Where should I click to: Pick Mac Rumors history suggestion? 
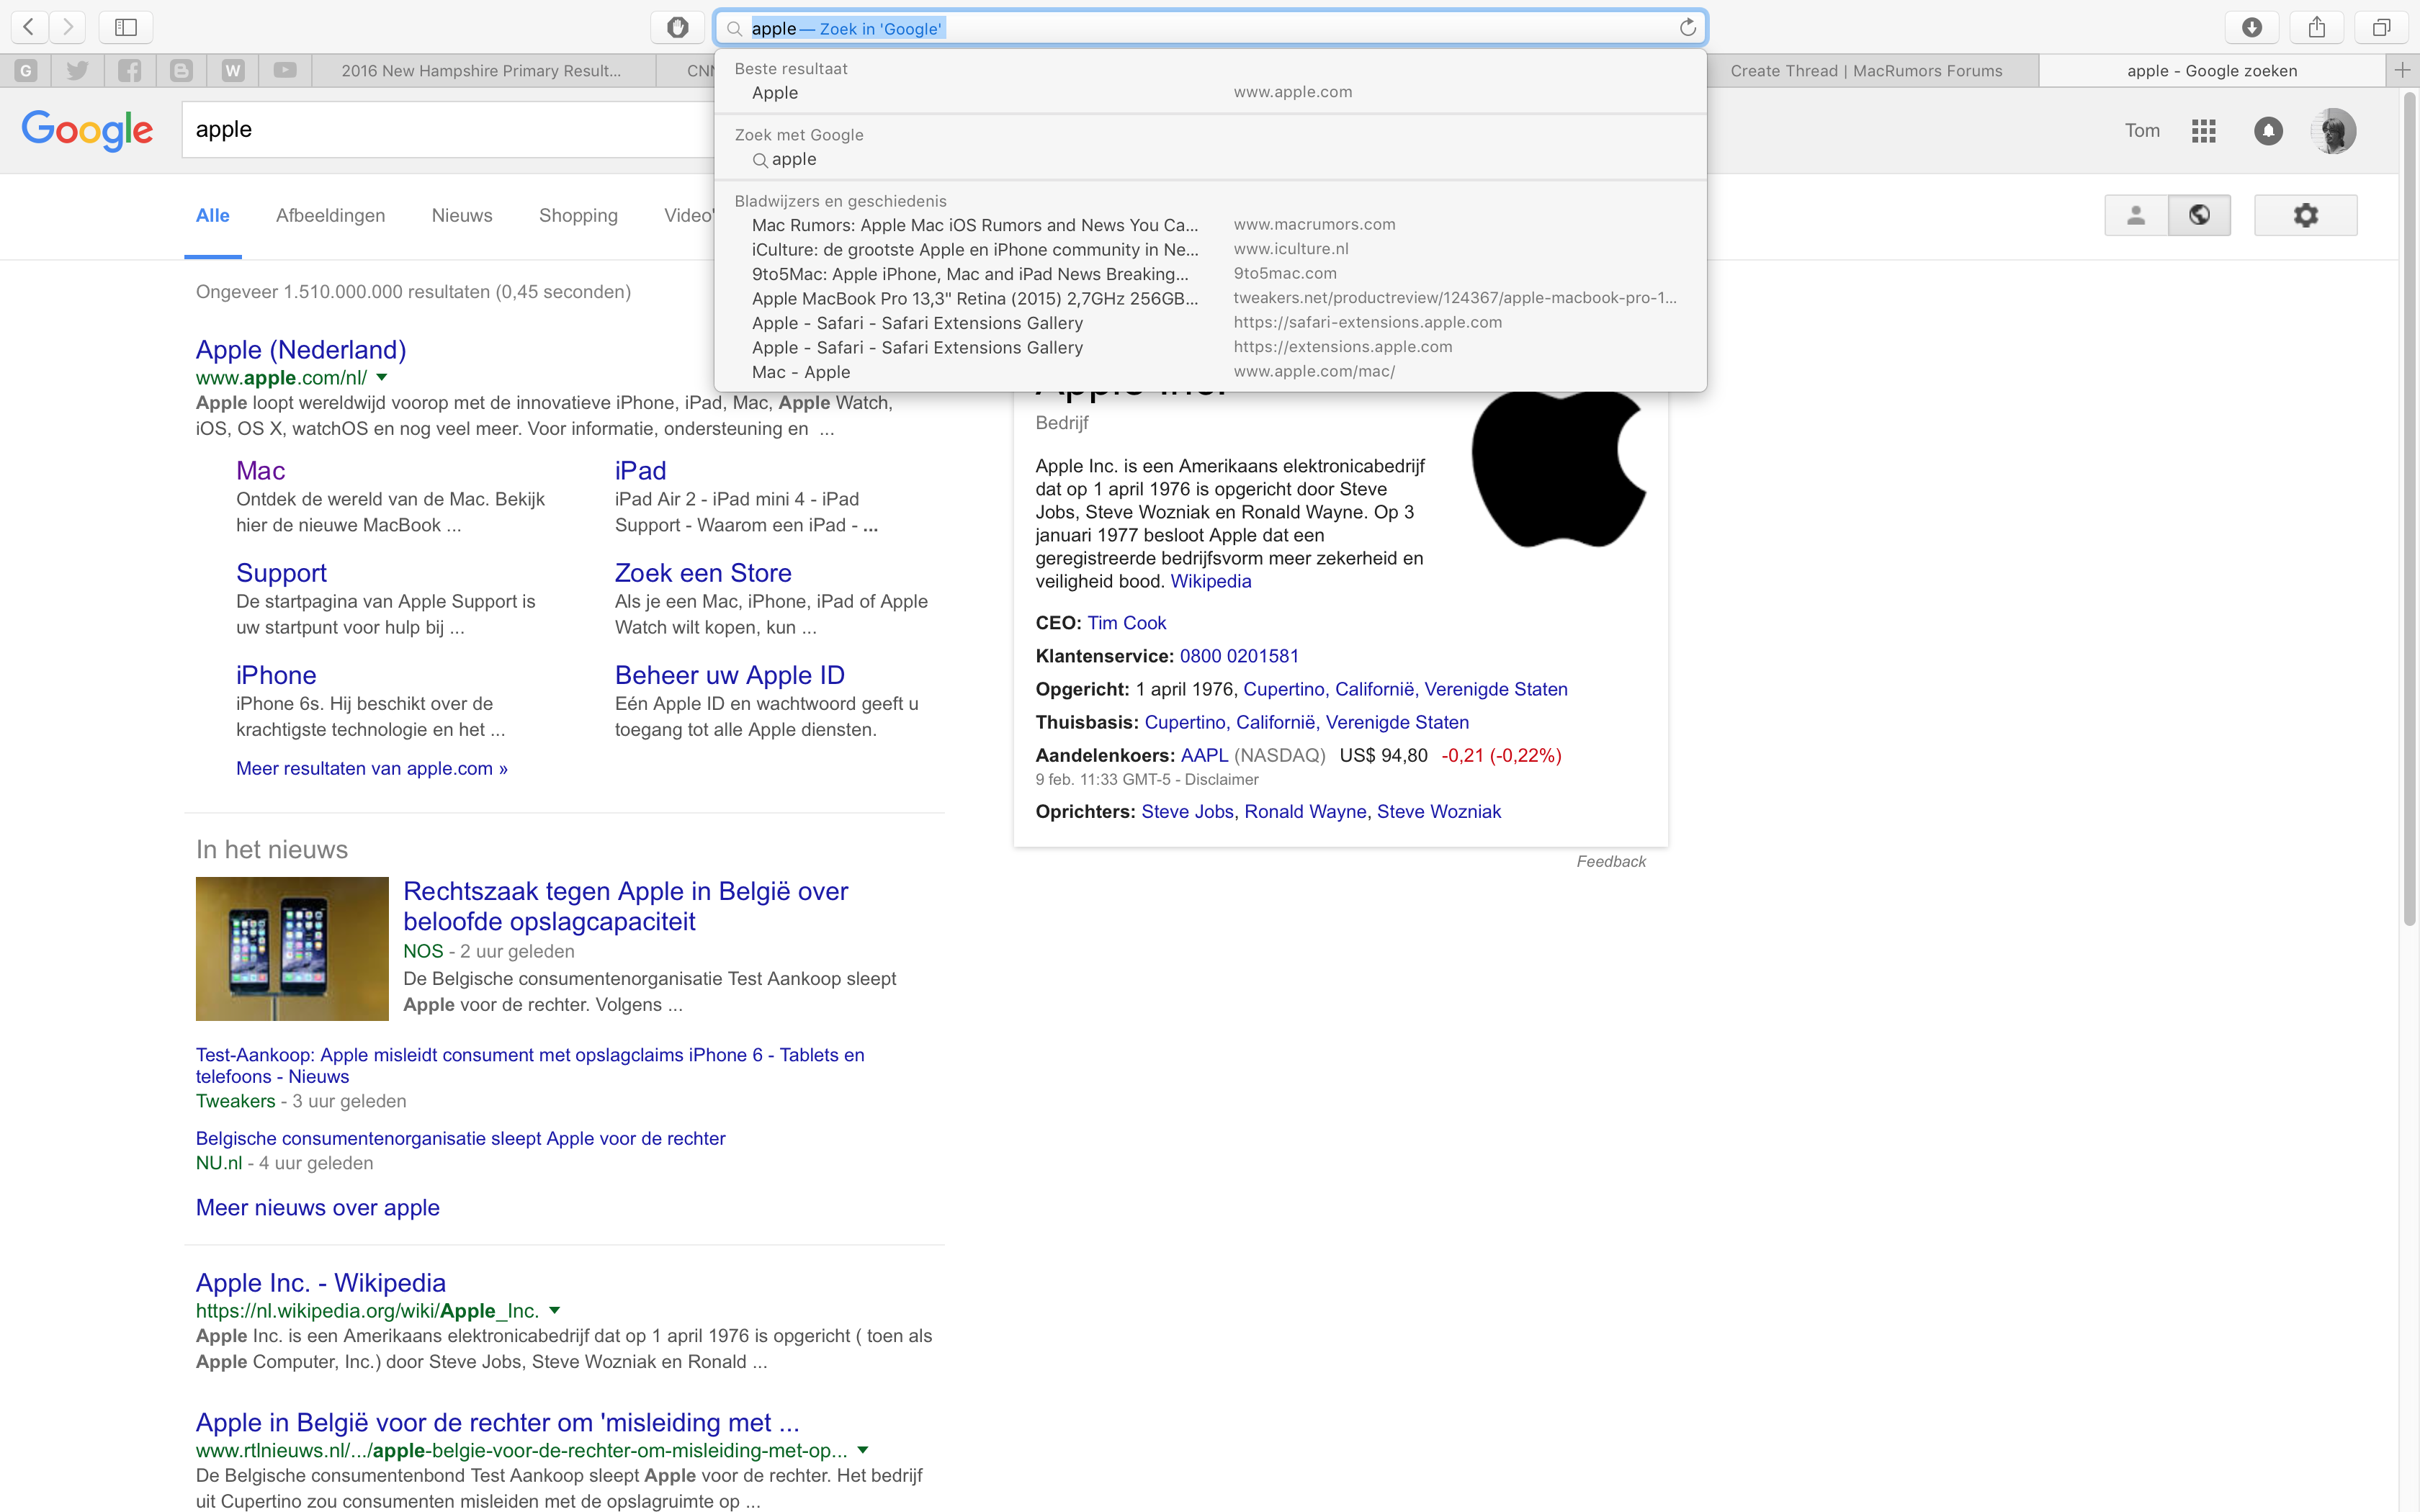tap(1210, 225)
